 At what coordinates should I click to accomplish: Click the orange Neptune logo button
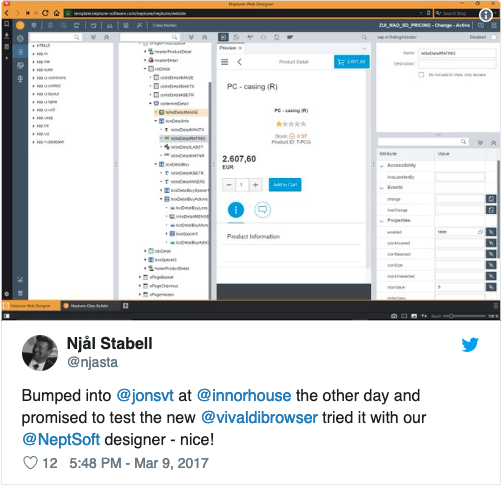pyautogui.click(x=20, y=25)
